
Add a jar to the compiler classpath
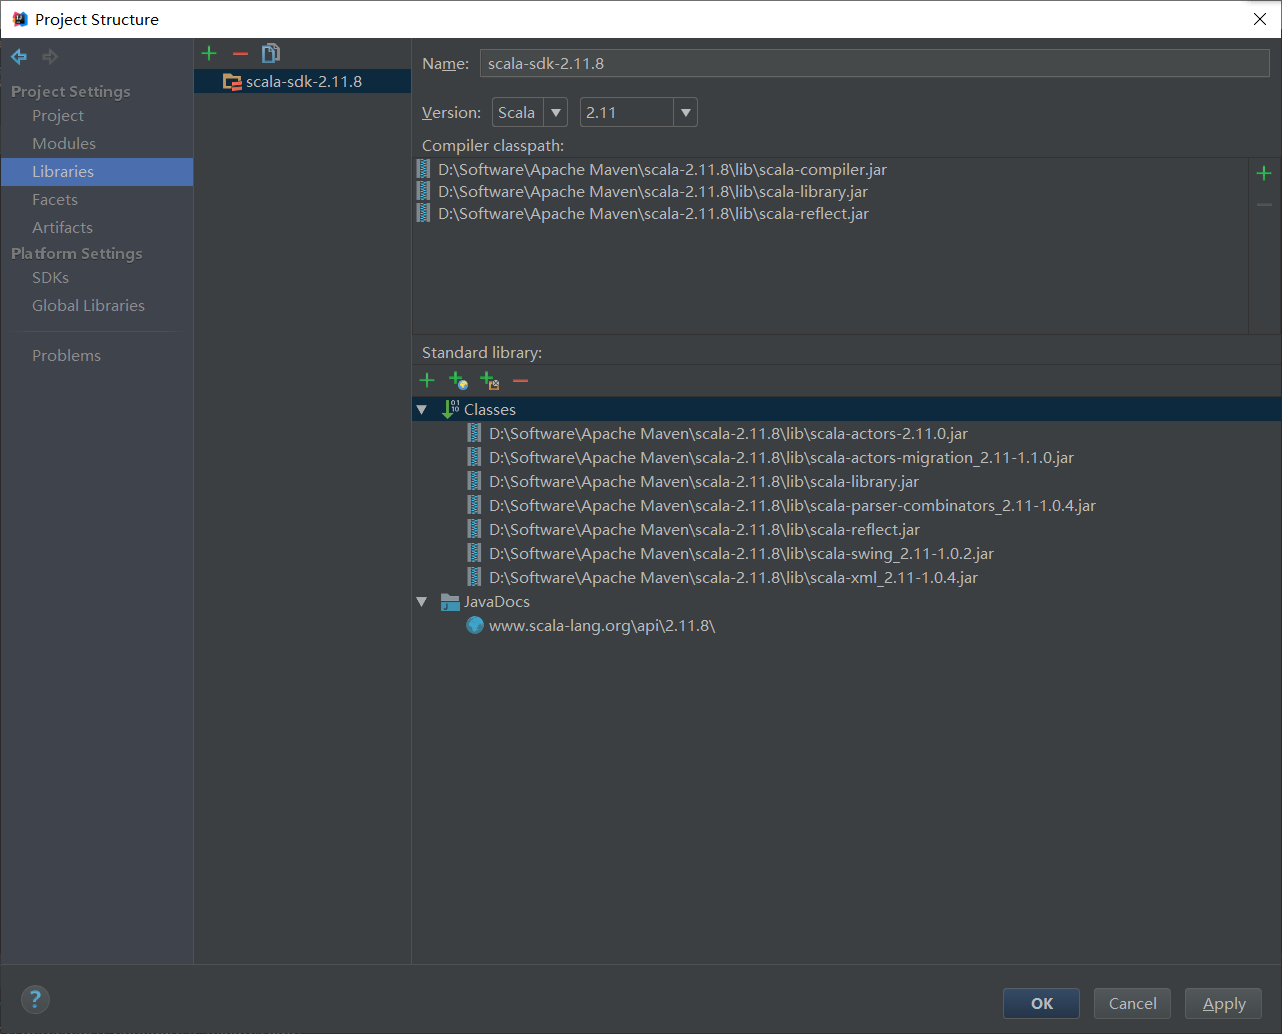tap(1264, 173)
